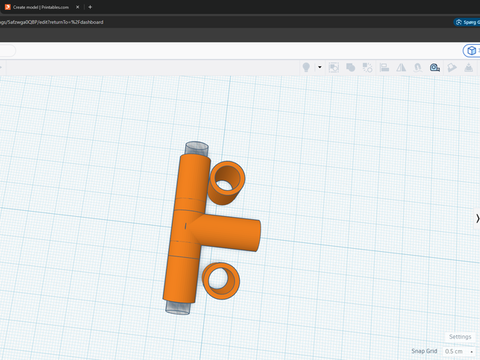Select the gray hole cylinder at pipe bottom
The height and width of the screenshot is (360, 480).
[x=178, y=308]
